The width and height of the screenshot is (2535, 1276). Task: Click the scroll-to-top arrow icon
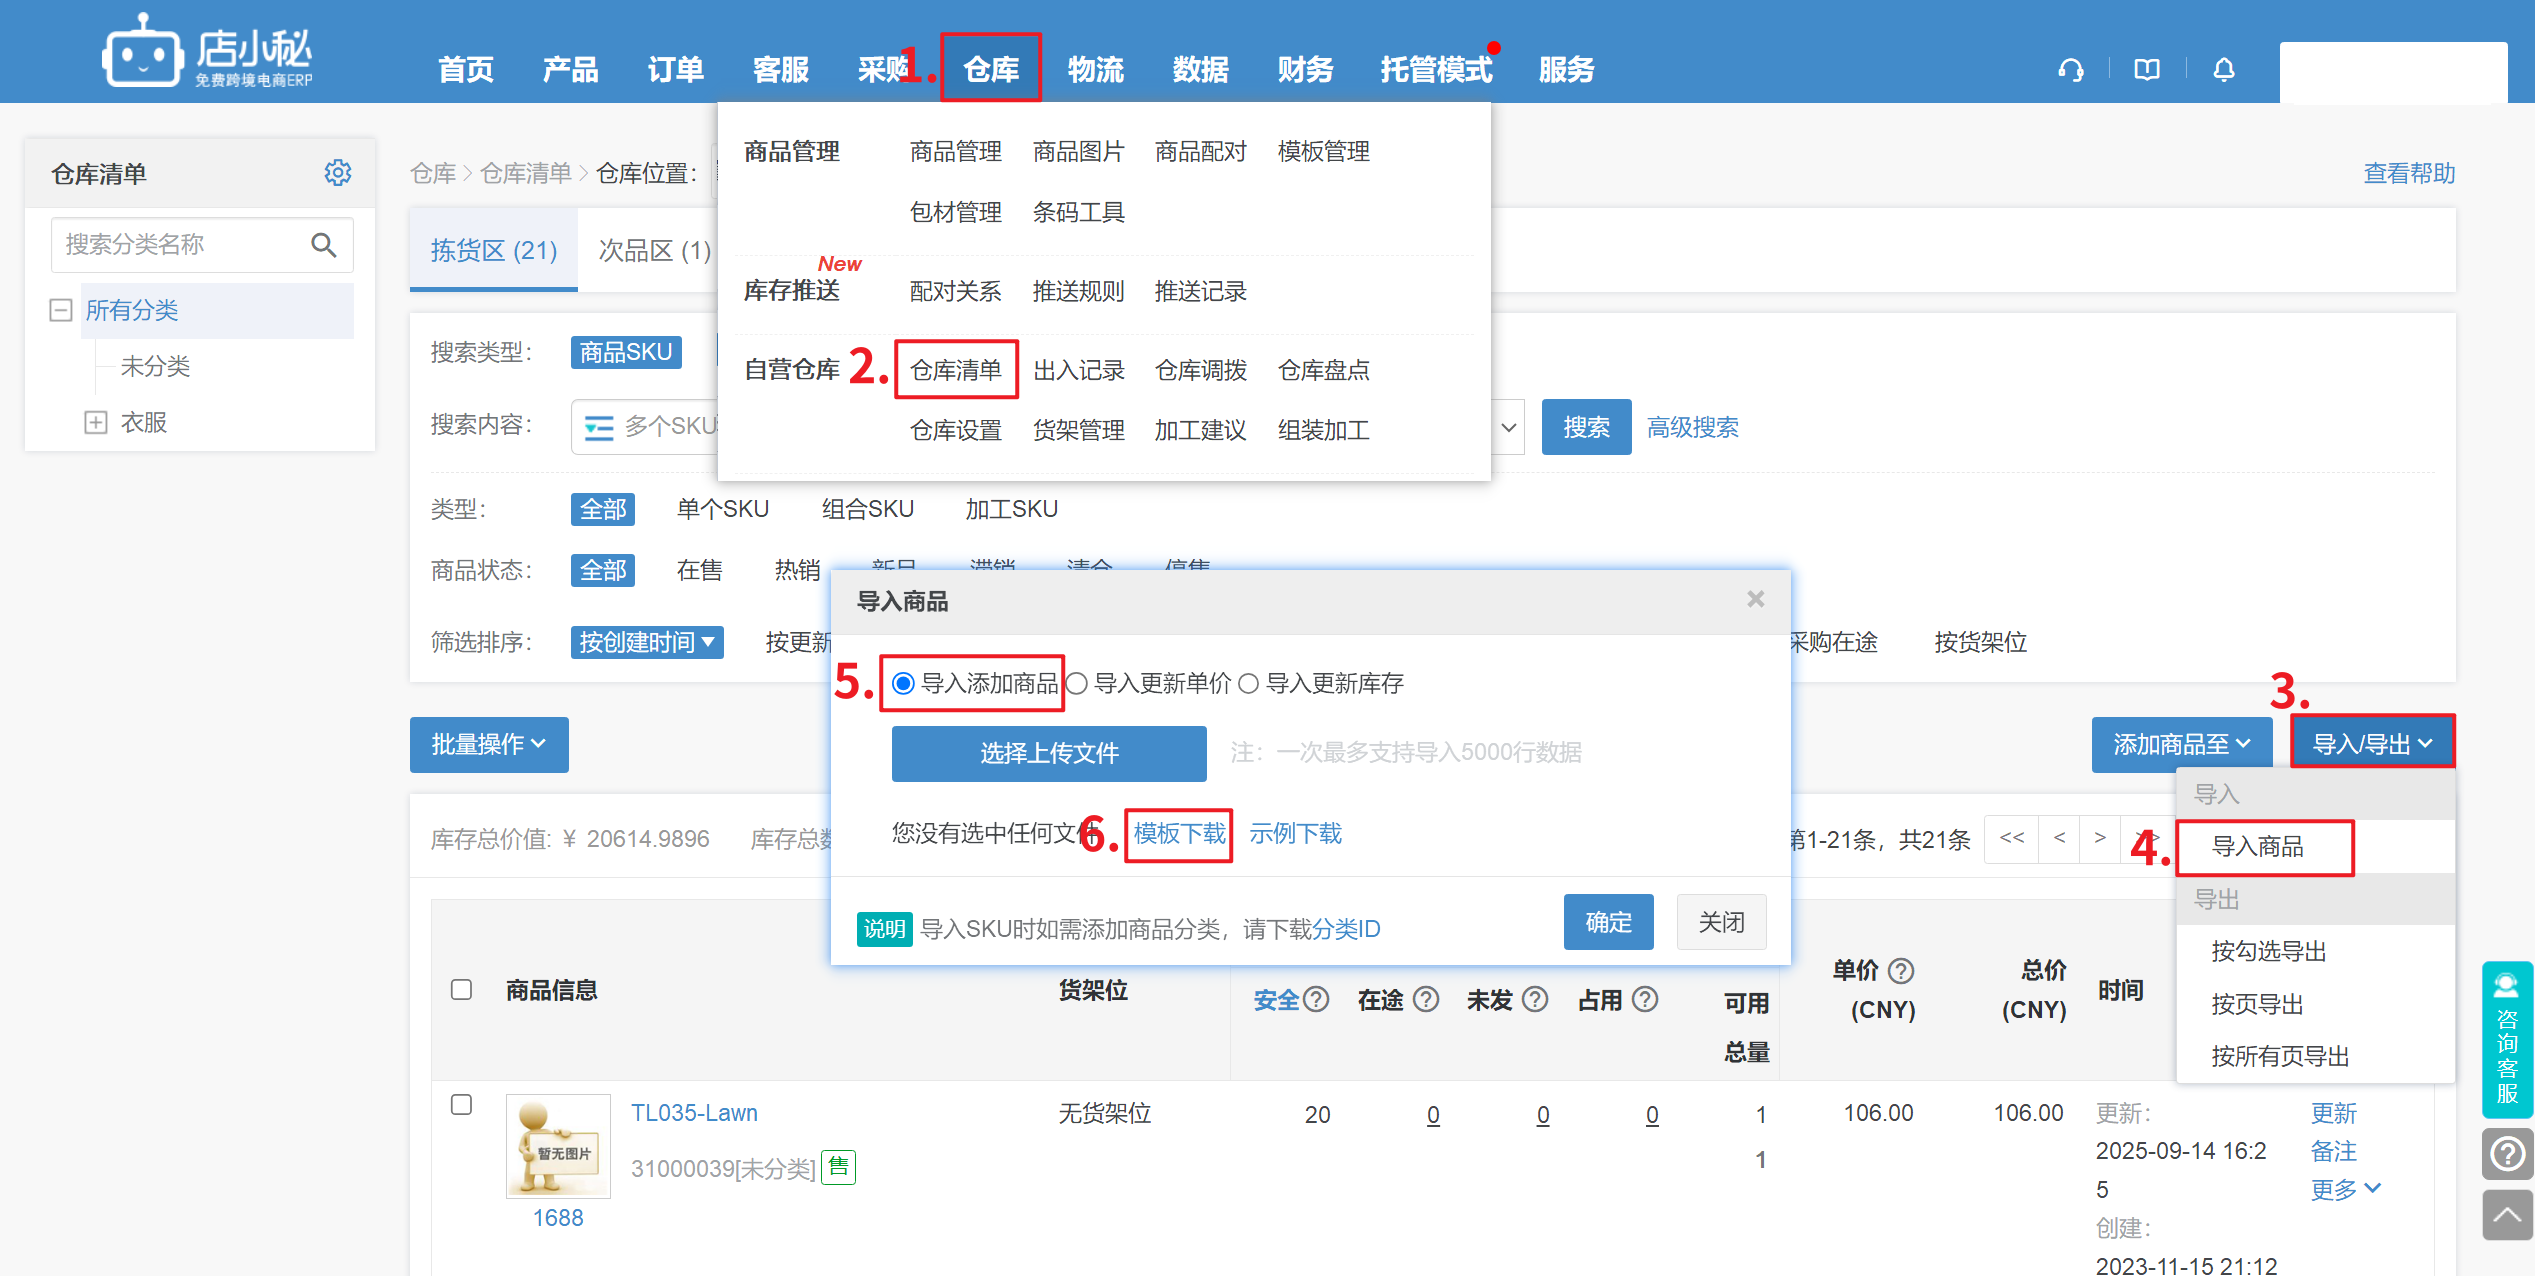pyautogui.click(x=2507, y=1215)
